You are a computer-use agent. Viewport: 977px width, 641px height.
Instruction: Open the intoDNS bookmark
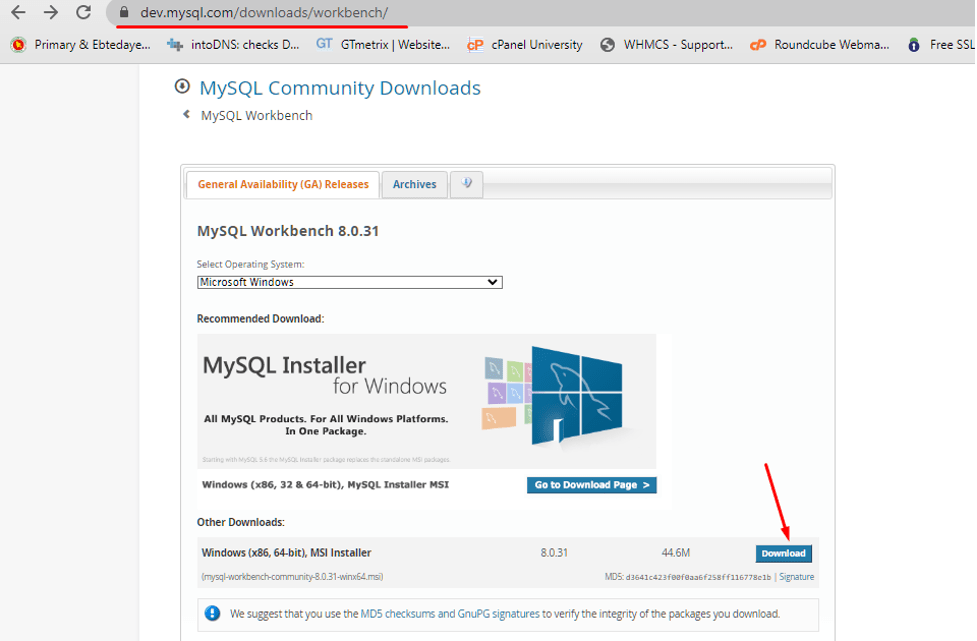[233, 45]
